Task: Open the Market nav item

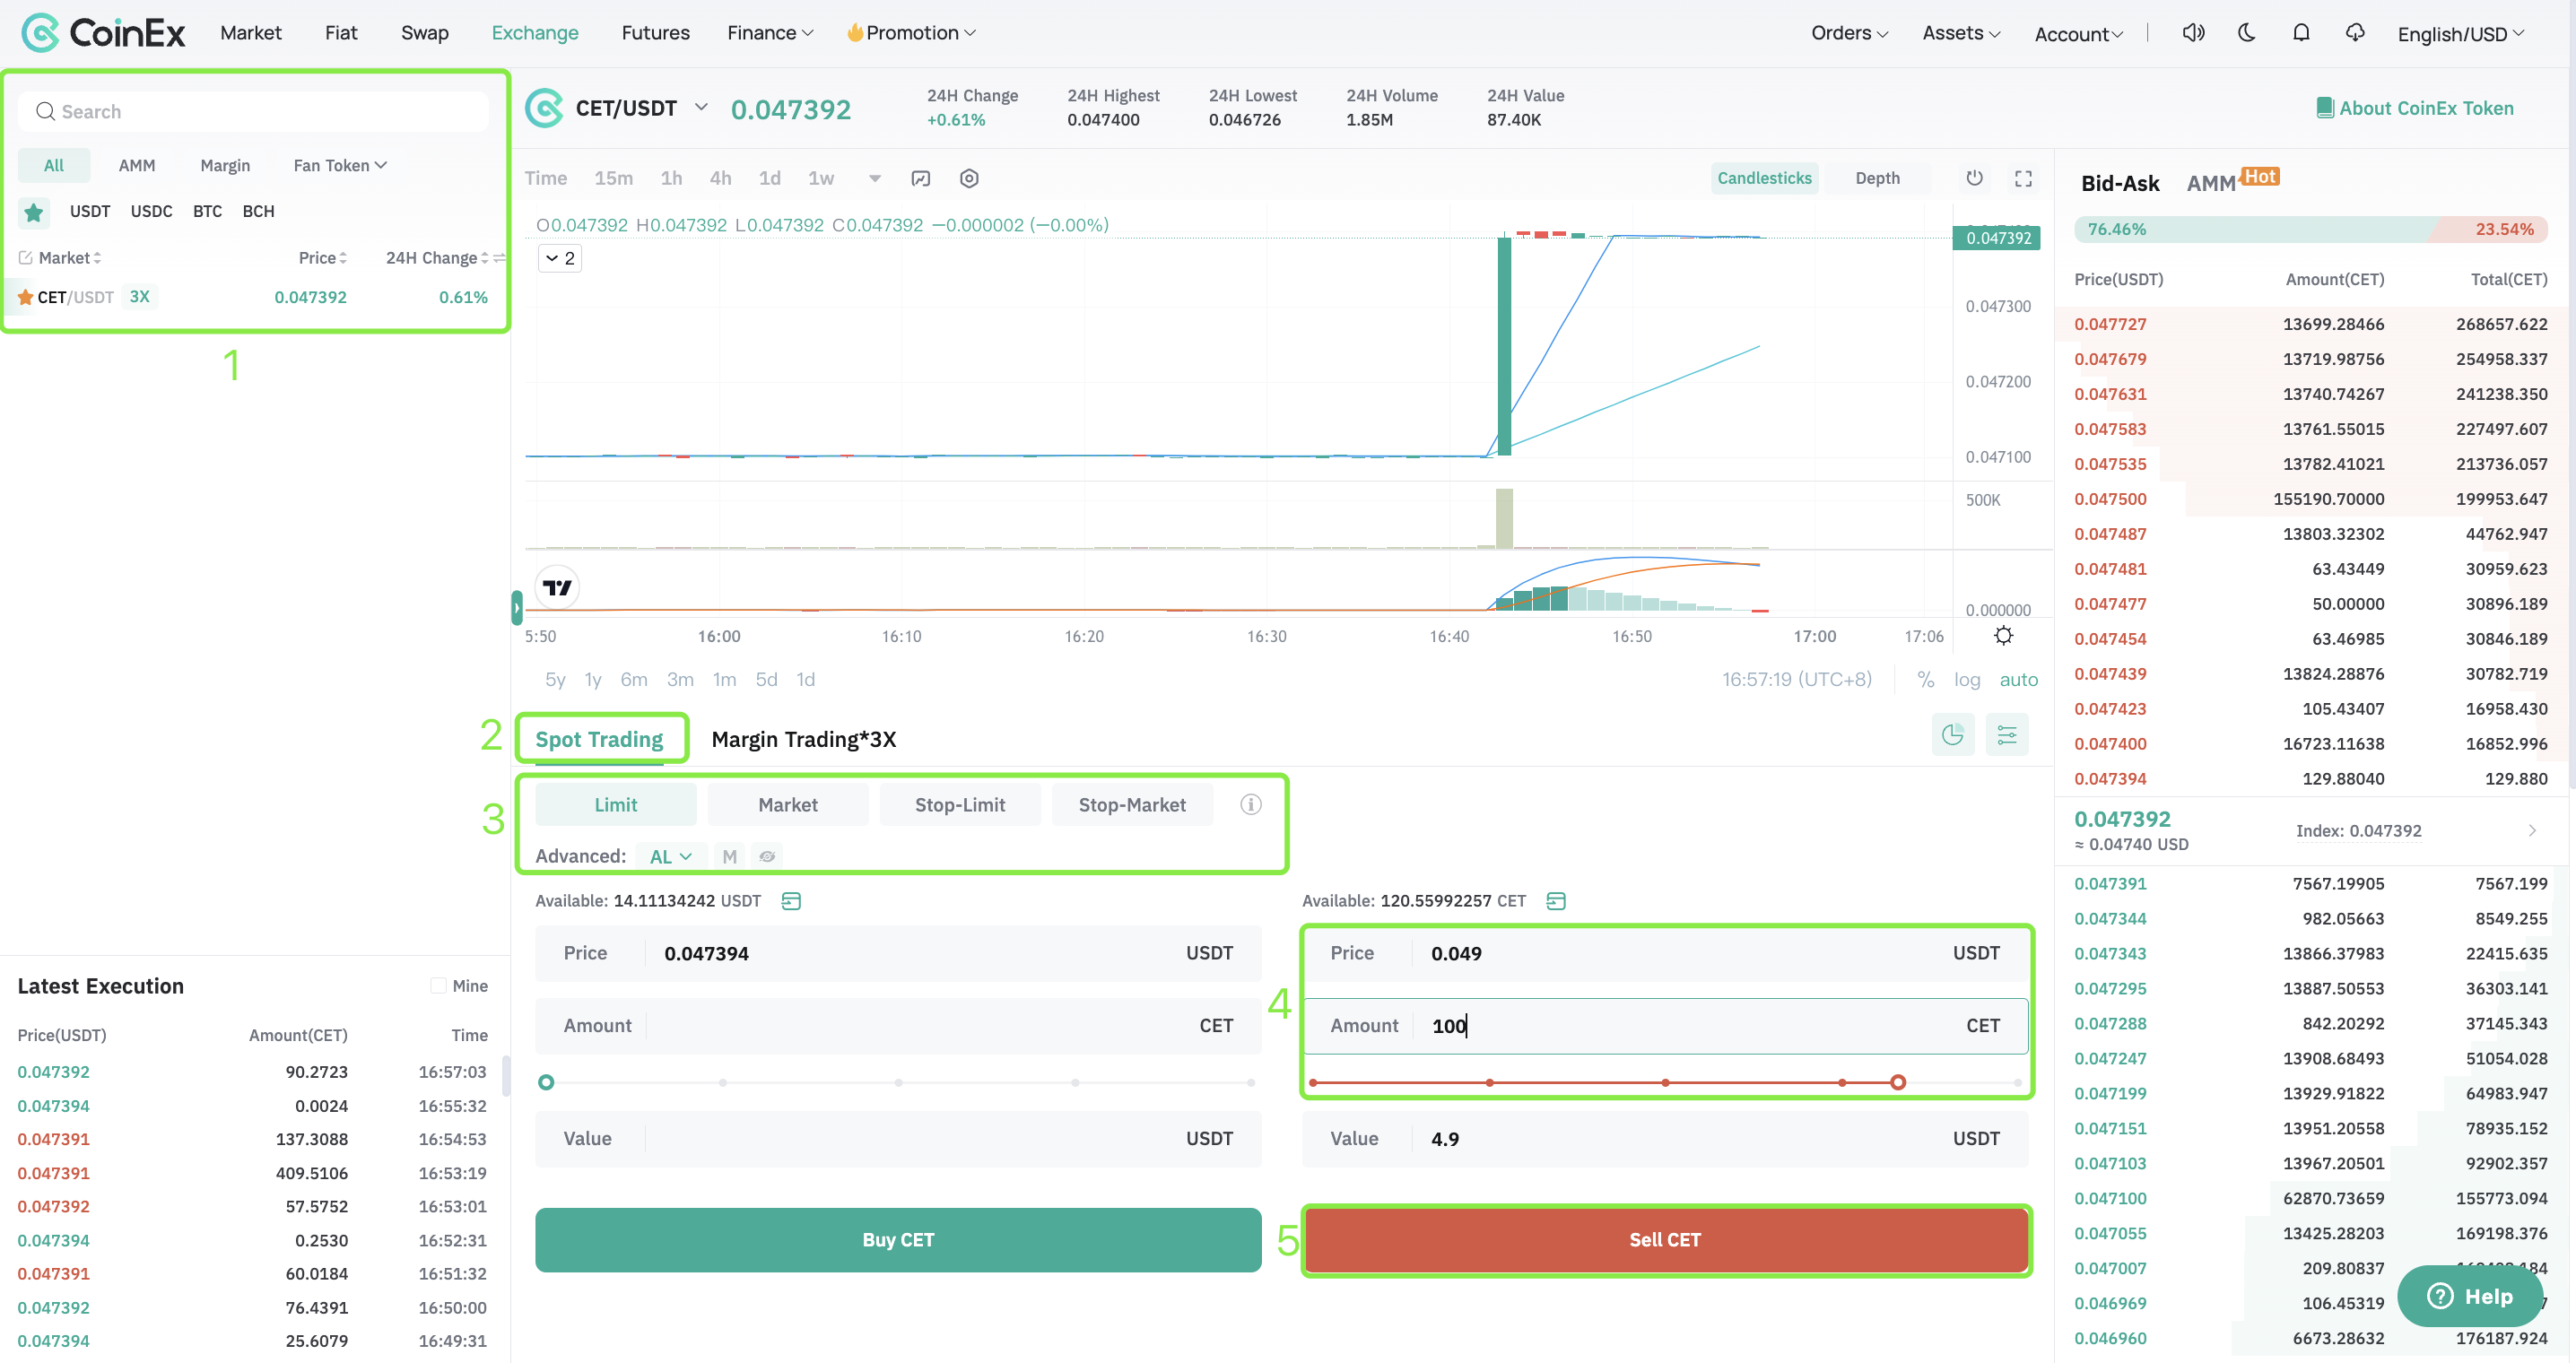Action: click(251, 33)
